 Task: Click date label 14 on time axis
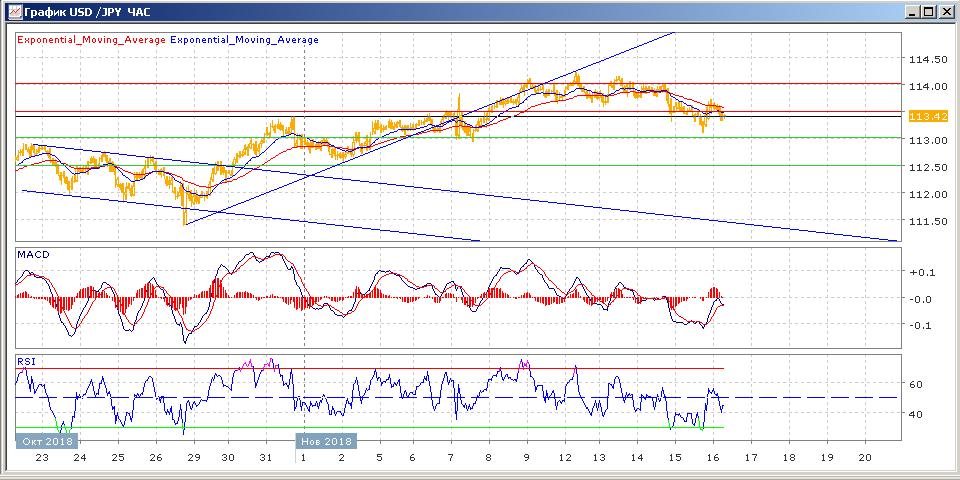click(637, 458)
